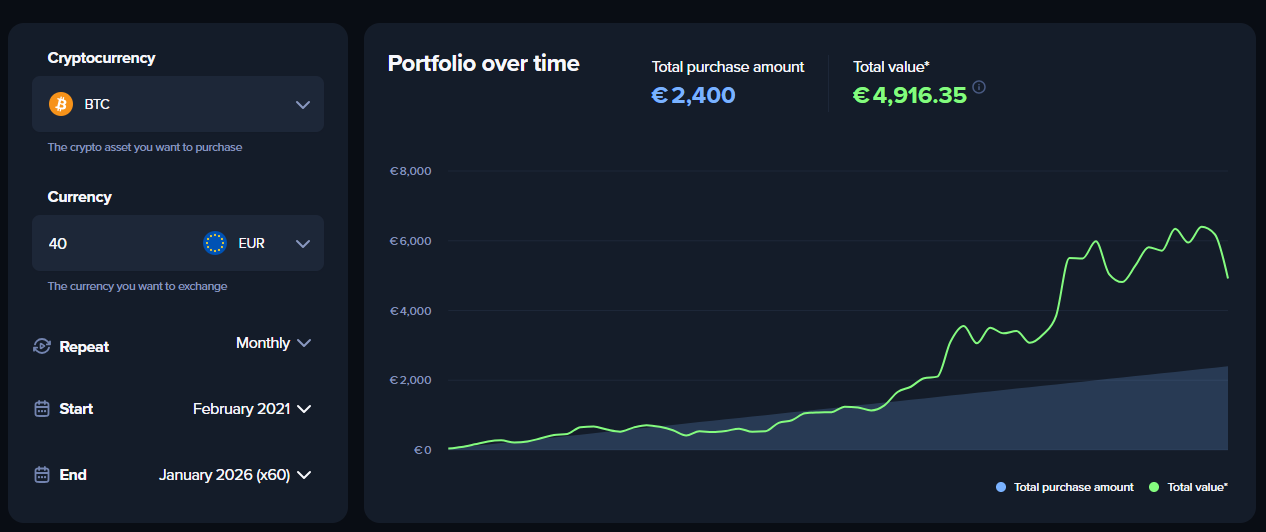This screenshot has height=532, width=1266.
Task: Click the blue Total purchase amount legend dot
Action: pyautogui.click(x=1001, y=487)
